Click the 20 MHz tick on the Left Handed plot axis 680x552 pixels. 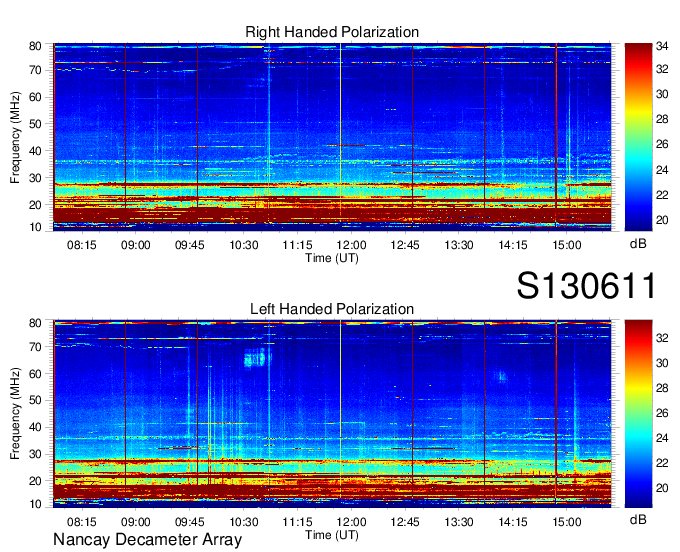(x=35, y=481)
